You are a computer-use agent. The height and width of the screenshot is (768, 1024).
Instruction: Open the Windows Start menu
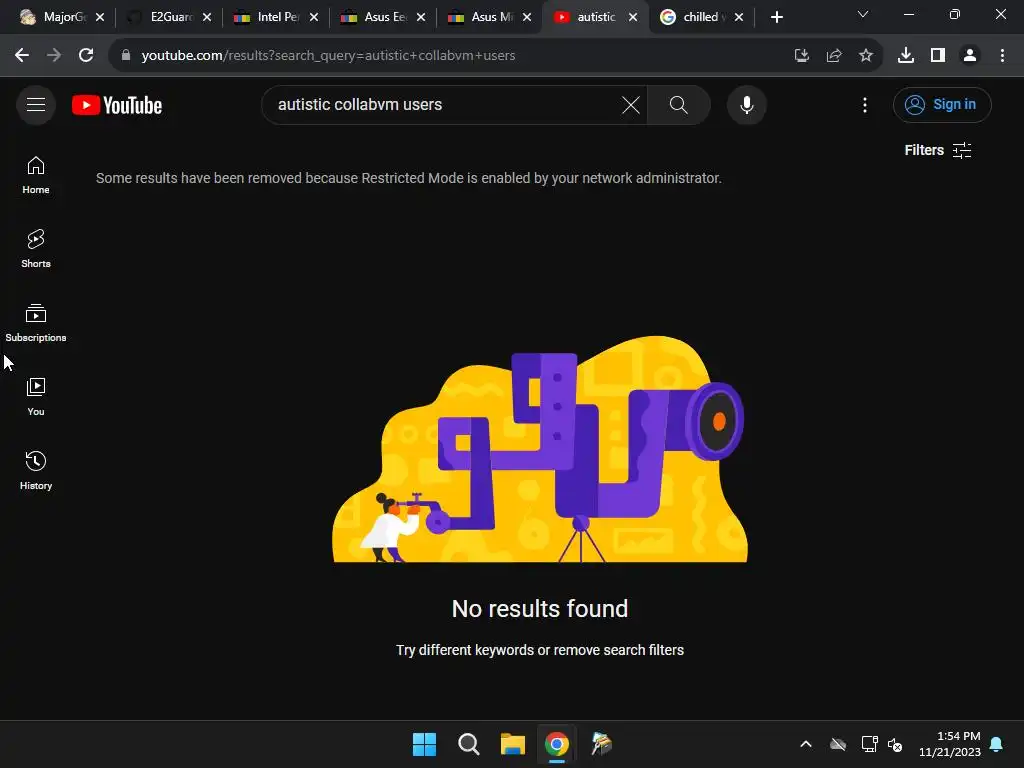(424, 744)
